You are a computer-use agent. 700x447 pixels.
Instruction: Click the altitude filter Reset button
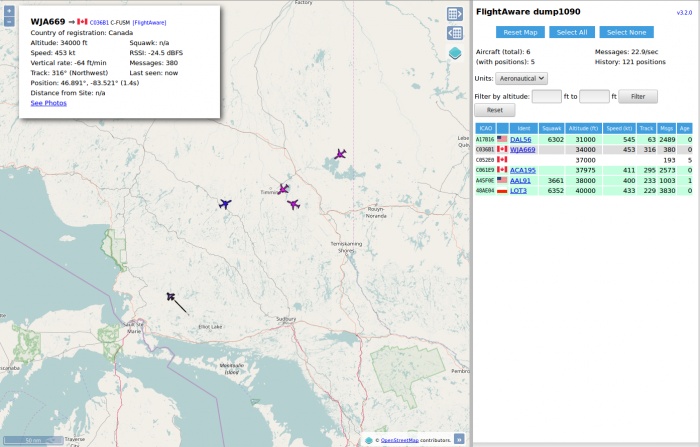pos(495,110)
